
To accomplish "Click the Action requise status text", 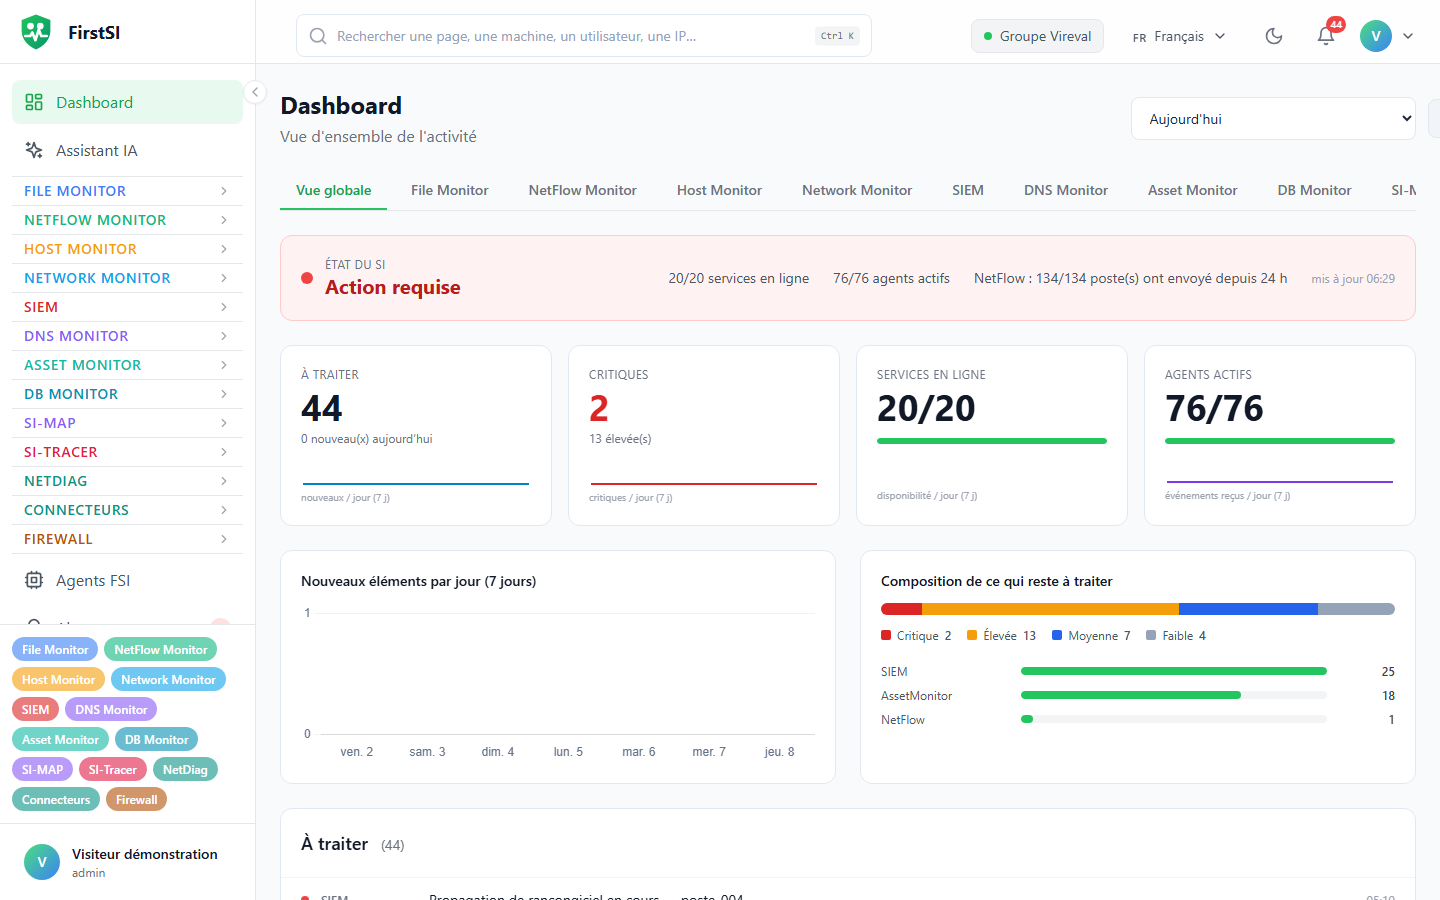I will (x=393, y=287).
